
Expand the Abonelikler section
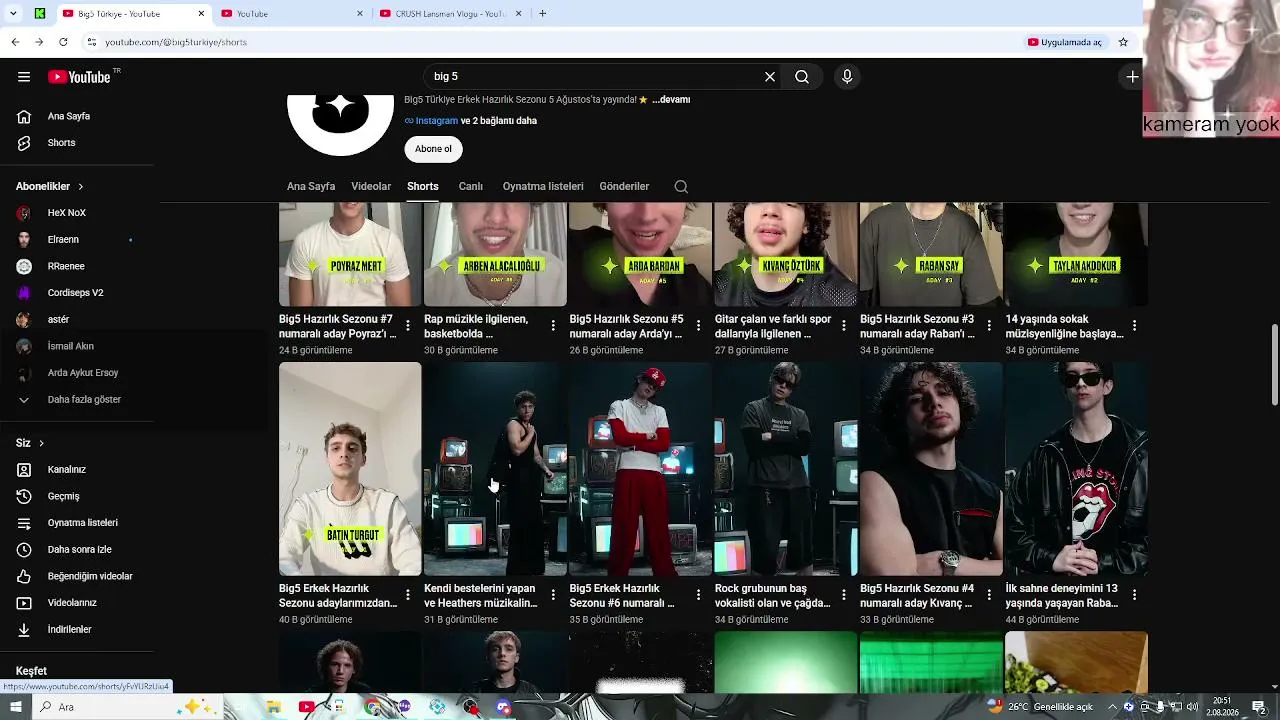(50, 187)
